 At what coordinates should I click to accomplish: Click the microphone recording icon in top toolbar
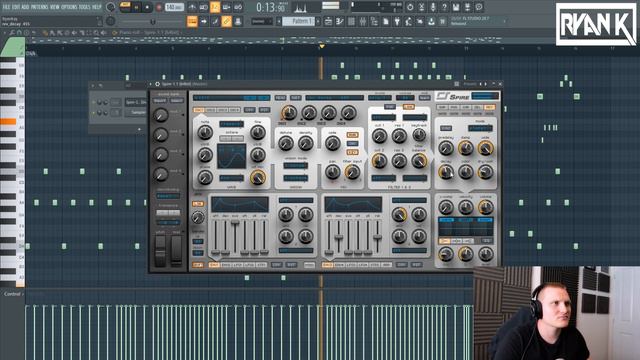[x=433, y=7]
